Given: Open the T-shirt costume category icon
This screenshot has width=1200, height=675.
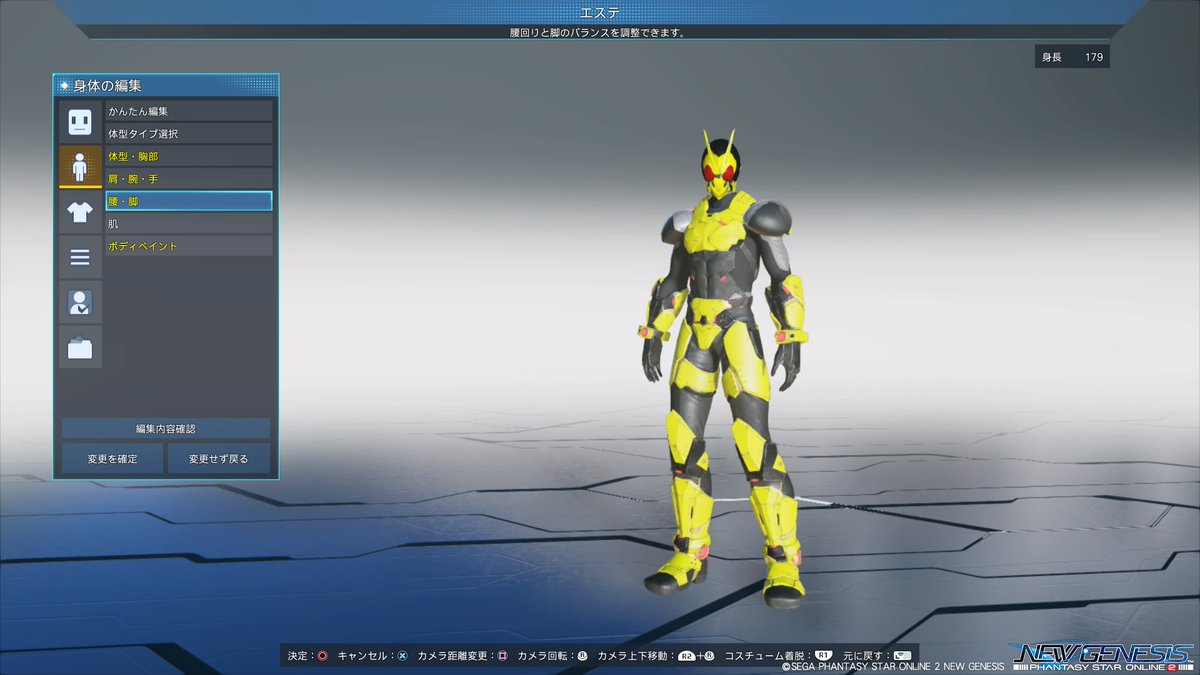Looking at the screenshot, I should (80, 211).
